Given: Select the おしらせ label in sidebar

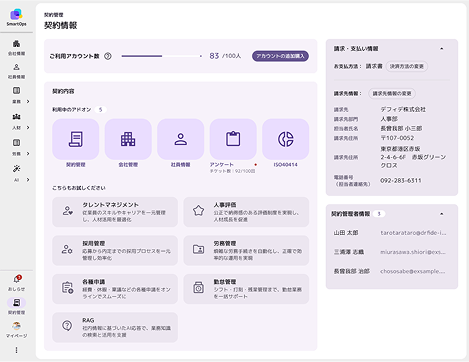Looking at the screenshot, I should click(16, 289).
